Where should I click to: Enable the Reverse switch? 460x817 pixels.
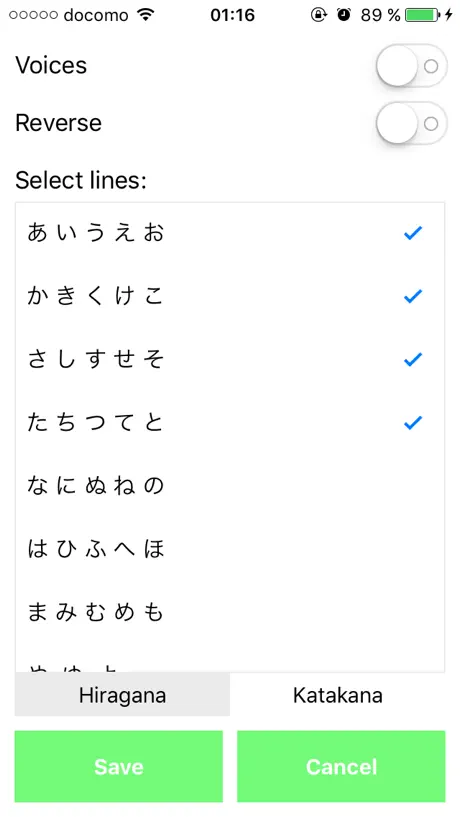[x=411, y=123]
